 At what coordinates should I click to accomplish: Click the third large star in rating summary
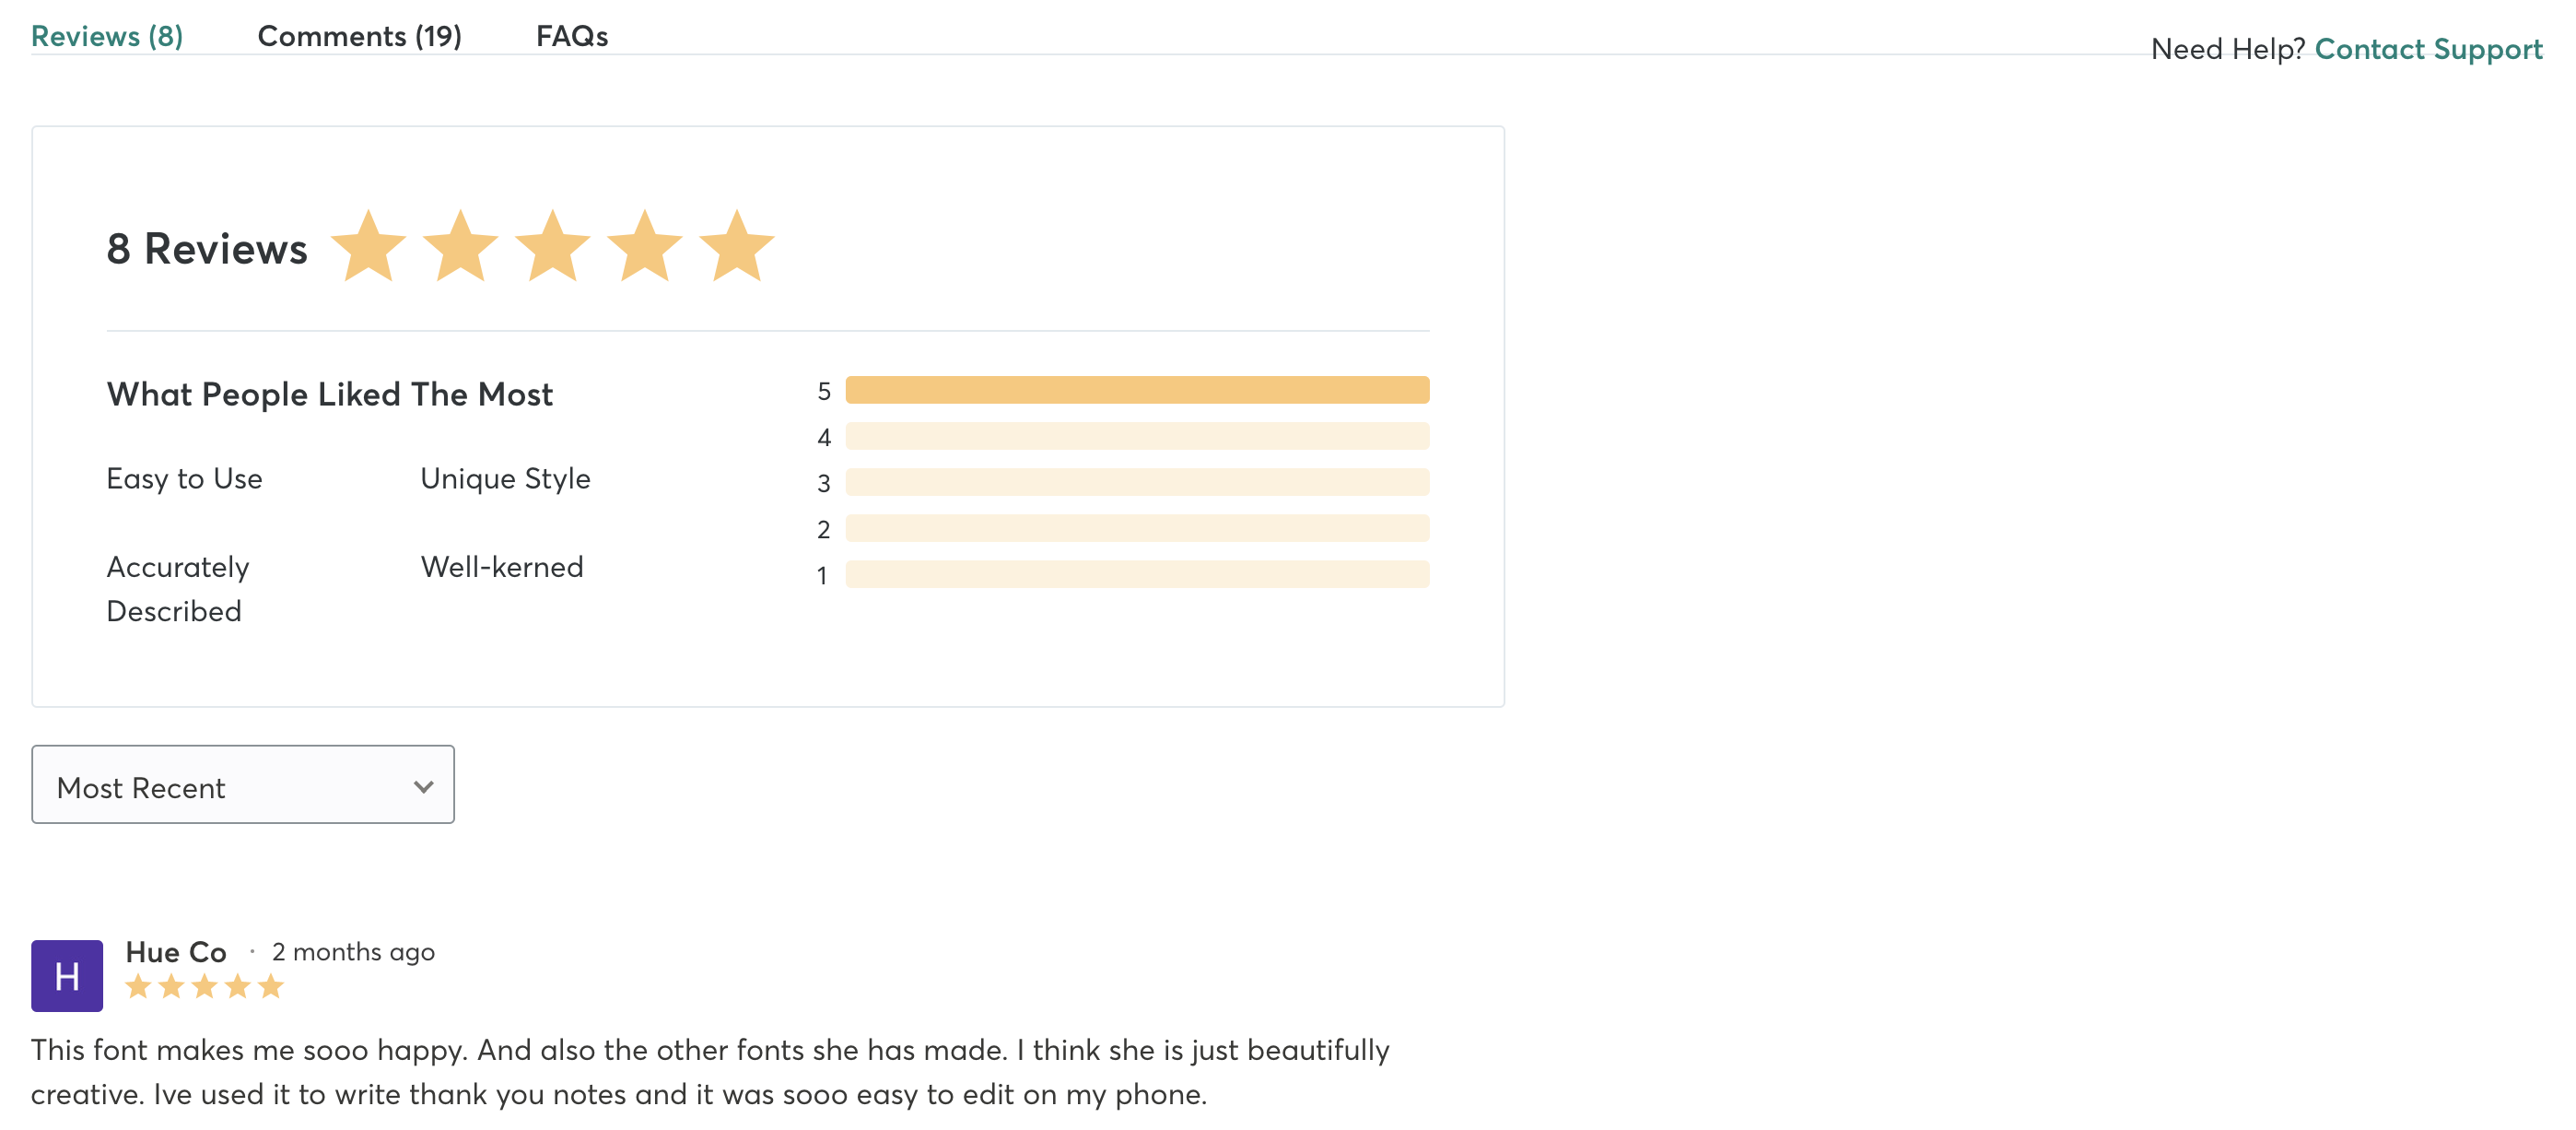point(552,246)
